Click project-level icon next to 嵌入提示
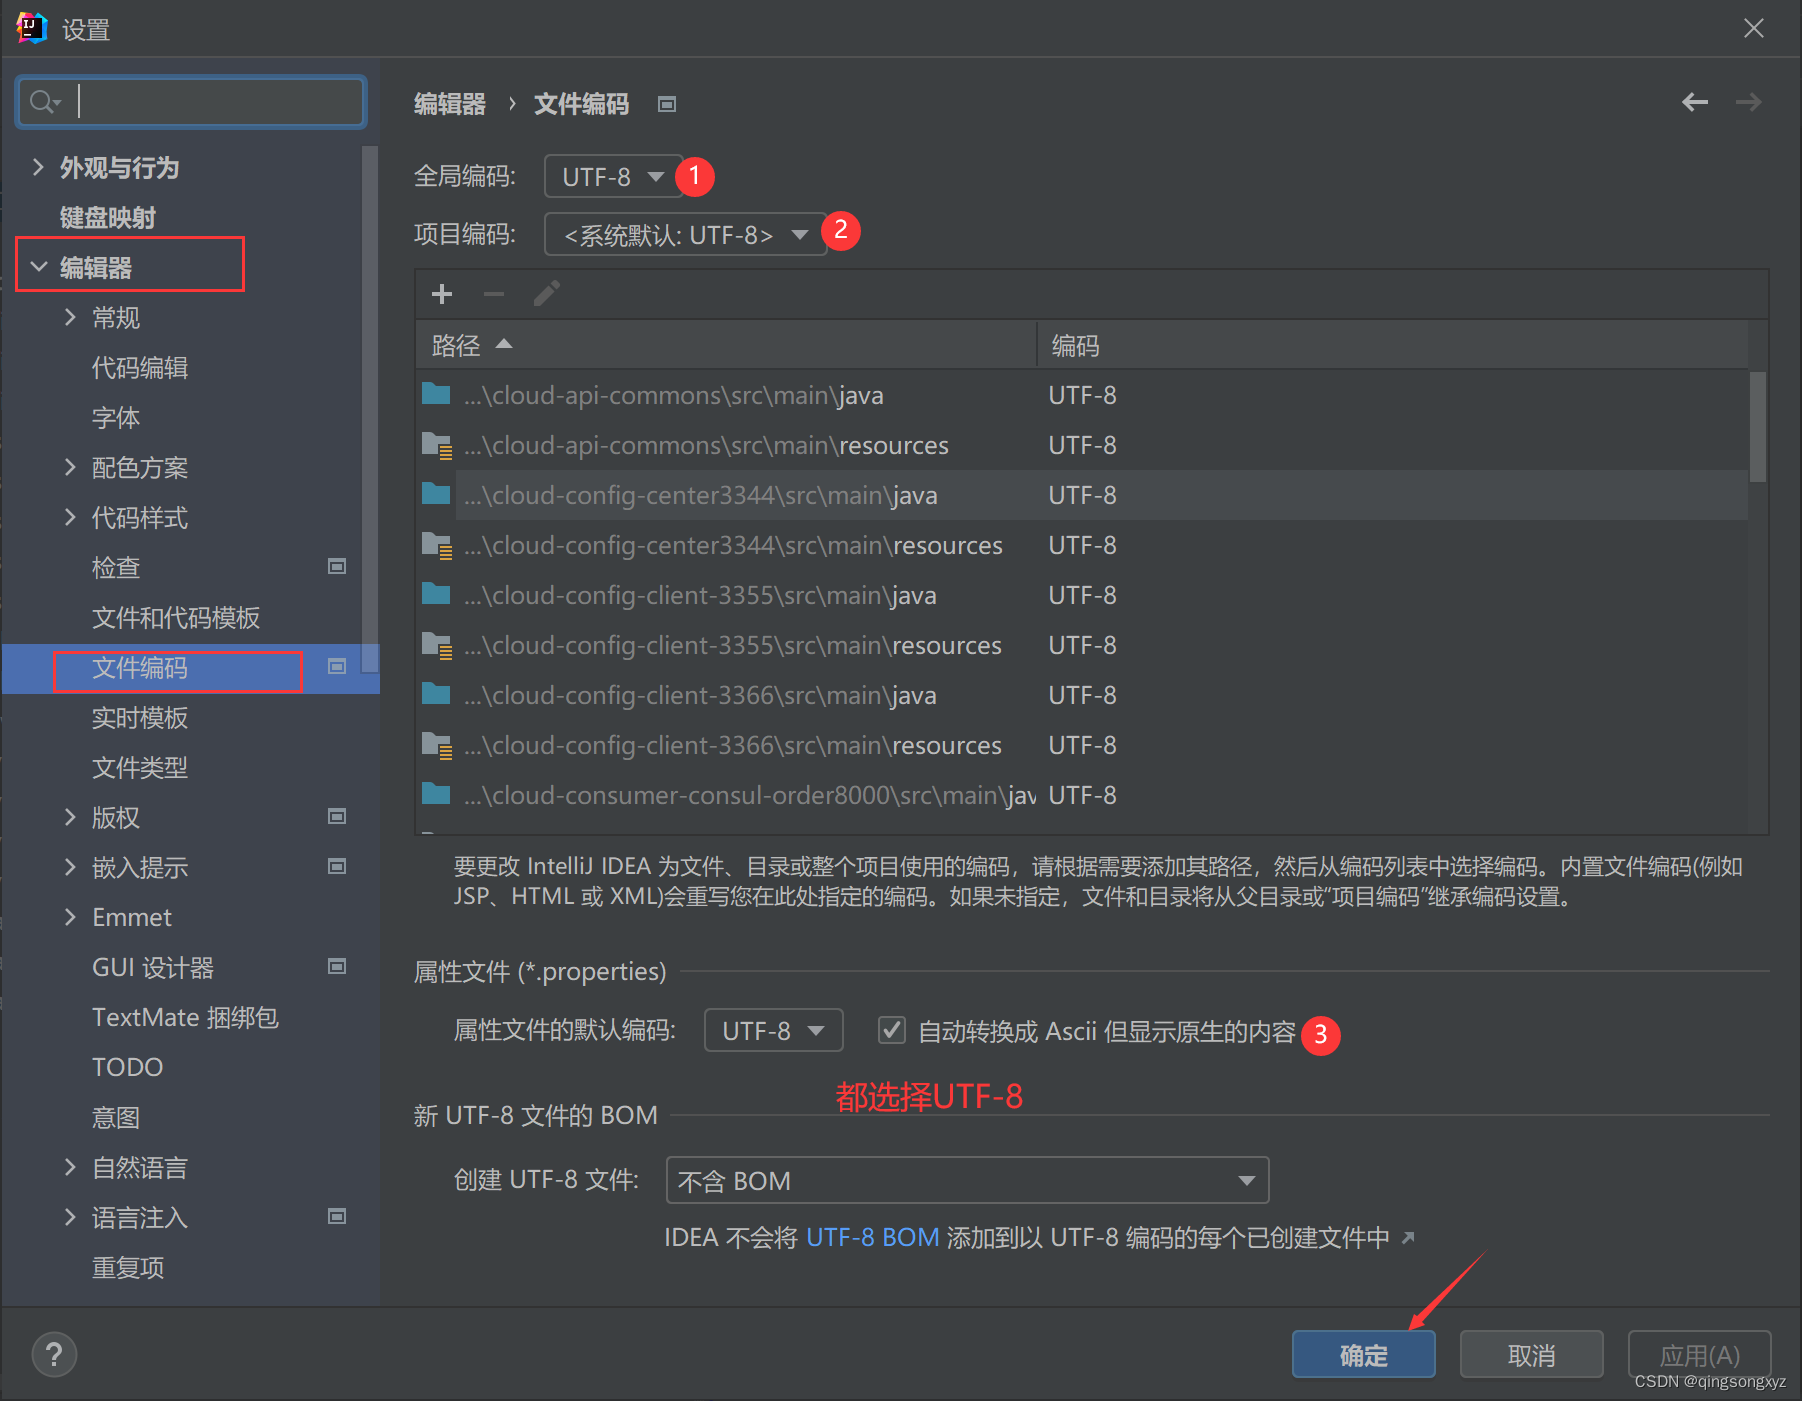This screenshot has height=1401, width=1802. pyautogui.click(x=337, y=866)
